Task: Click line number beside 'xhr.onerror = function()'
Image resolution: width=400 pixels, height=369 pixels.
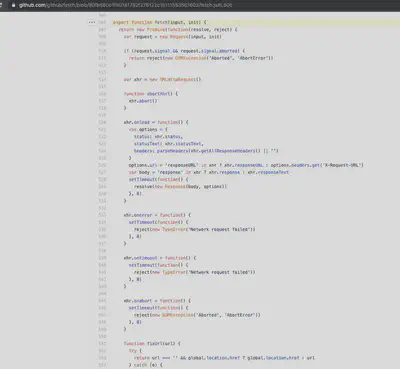Action: coord(102,215)
